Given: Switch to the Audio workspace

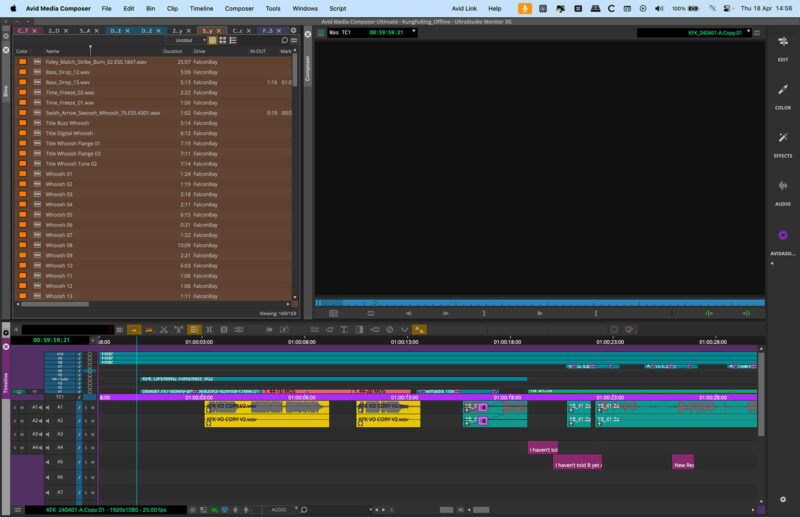Looking at the screenshot, I should [782, 188].
